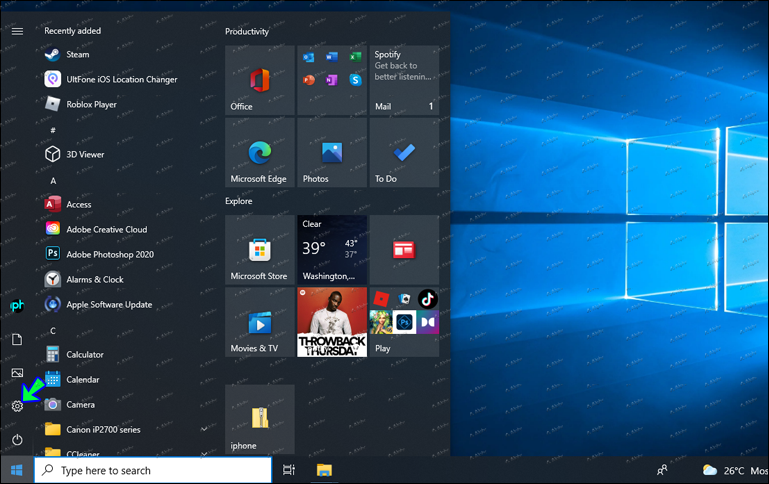Click the Windows Start button
The height and width of the screenshot is (484, 769).
coord(17,470)
